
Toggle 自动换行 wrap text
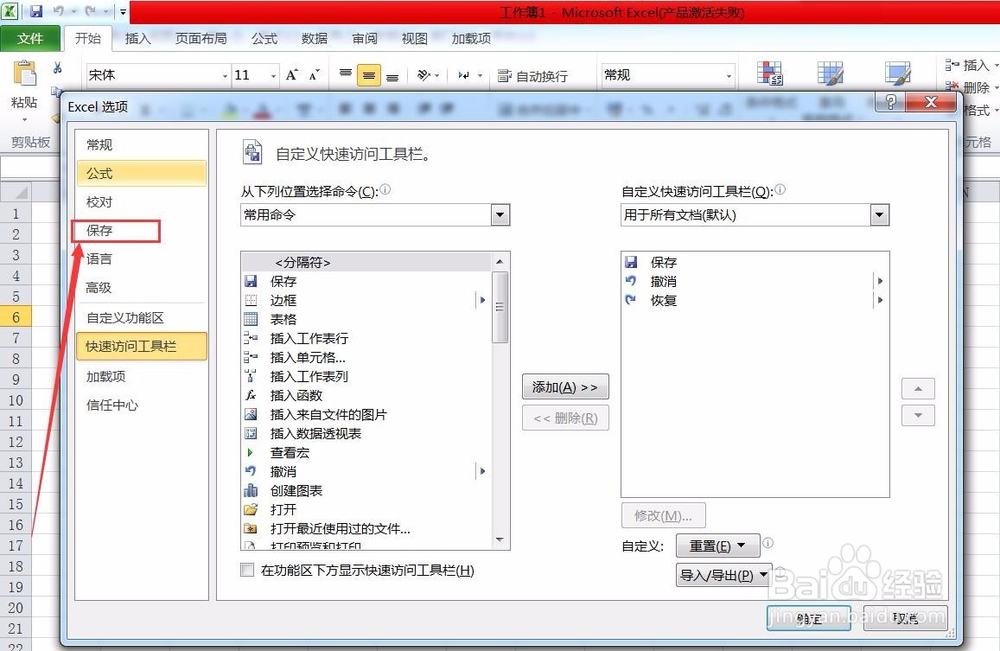533,76
